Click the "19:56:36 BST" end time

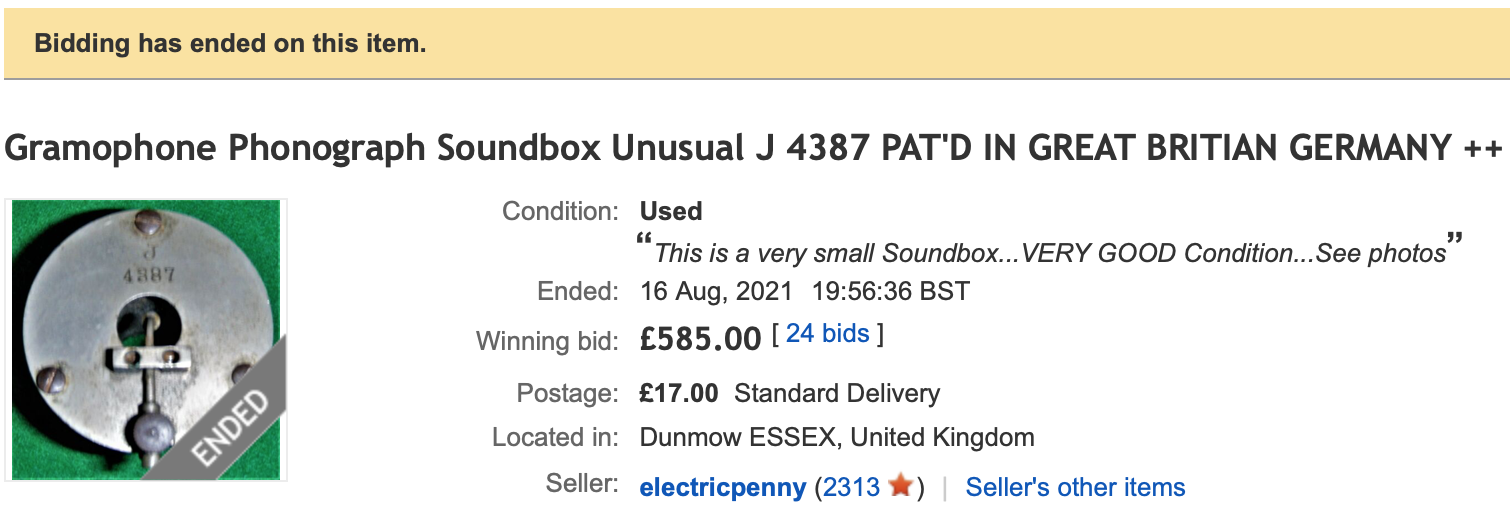click(889, 292)
